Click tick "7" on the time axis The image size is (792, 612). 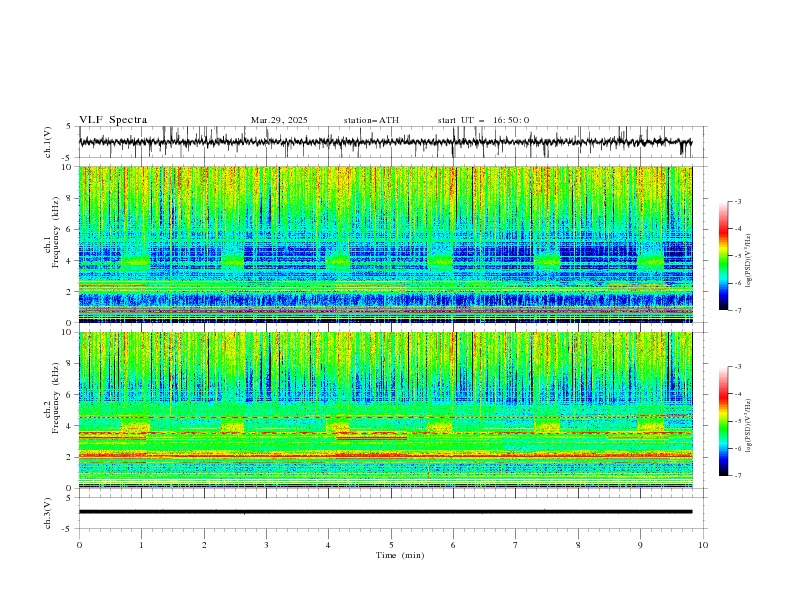tap(516, 545)
